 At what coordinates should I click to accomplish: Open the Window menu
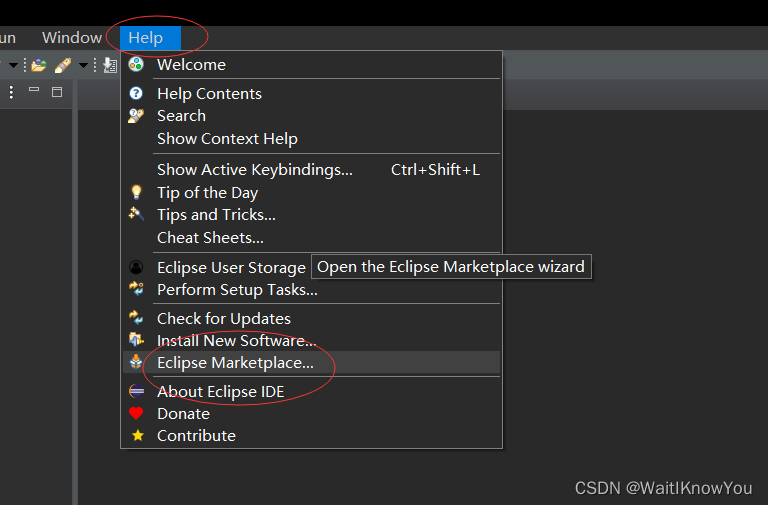pos(72,38)
